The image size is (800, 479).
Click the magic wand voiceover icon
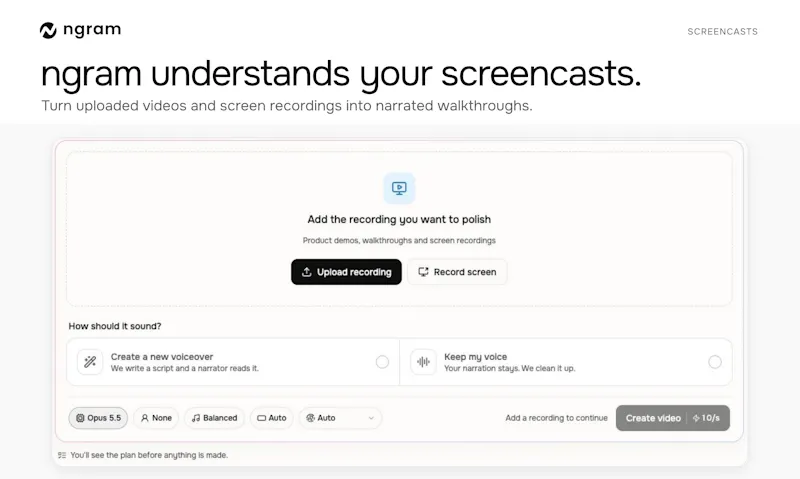click(90, 362)
